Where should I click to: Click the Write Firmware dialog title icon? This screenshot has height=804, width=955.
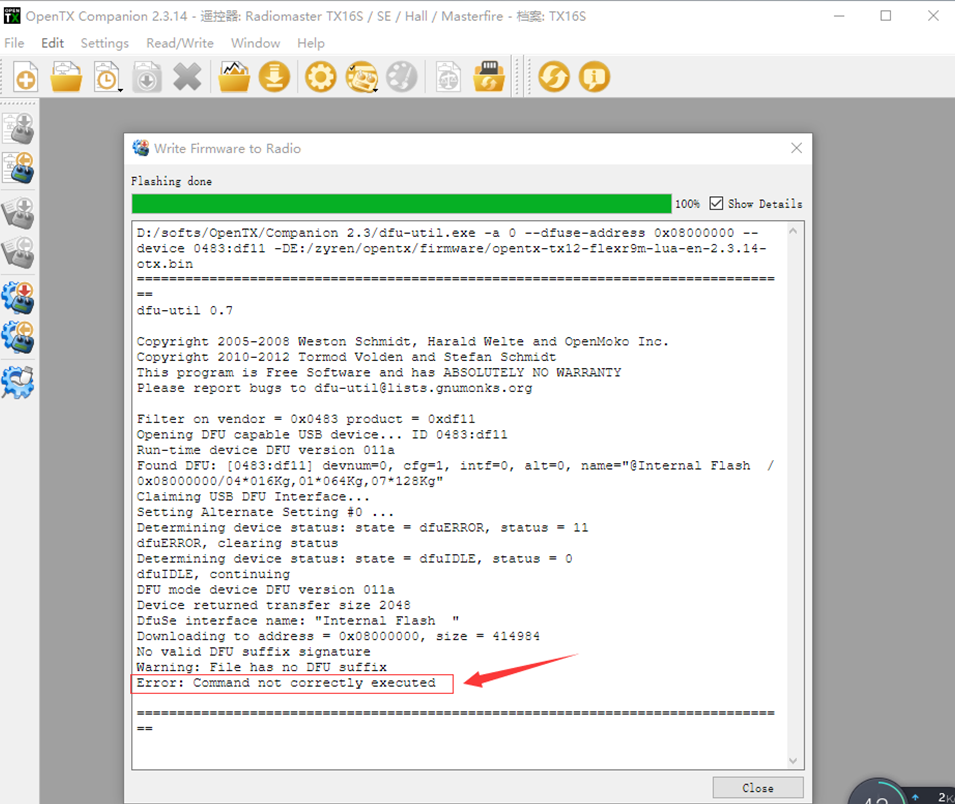click(141, 148)
